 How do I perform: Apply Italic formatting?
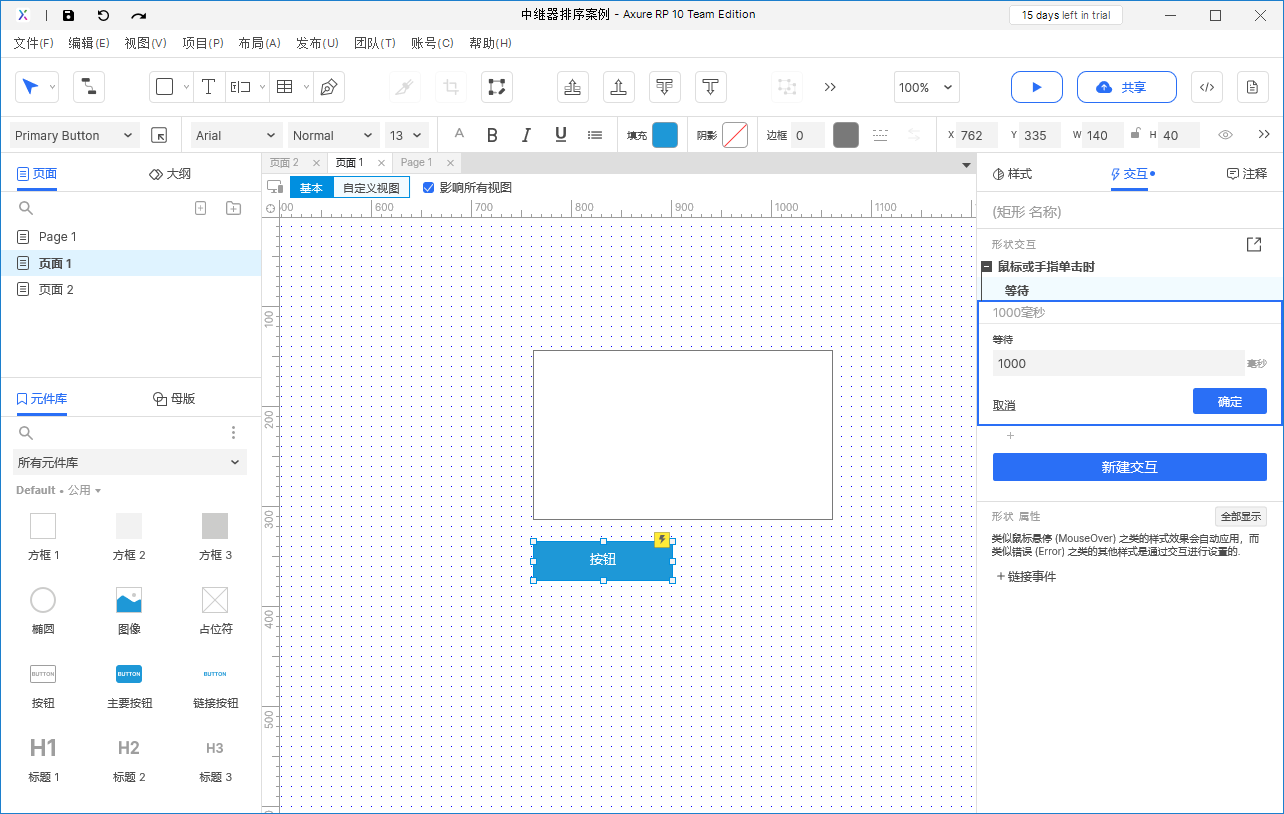tap(526, 135)
